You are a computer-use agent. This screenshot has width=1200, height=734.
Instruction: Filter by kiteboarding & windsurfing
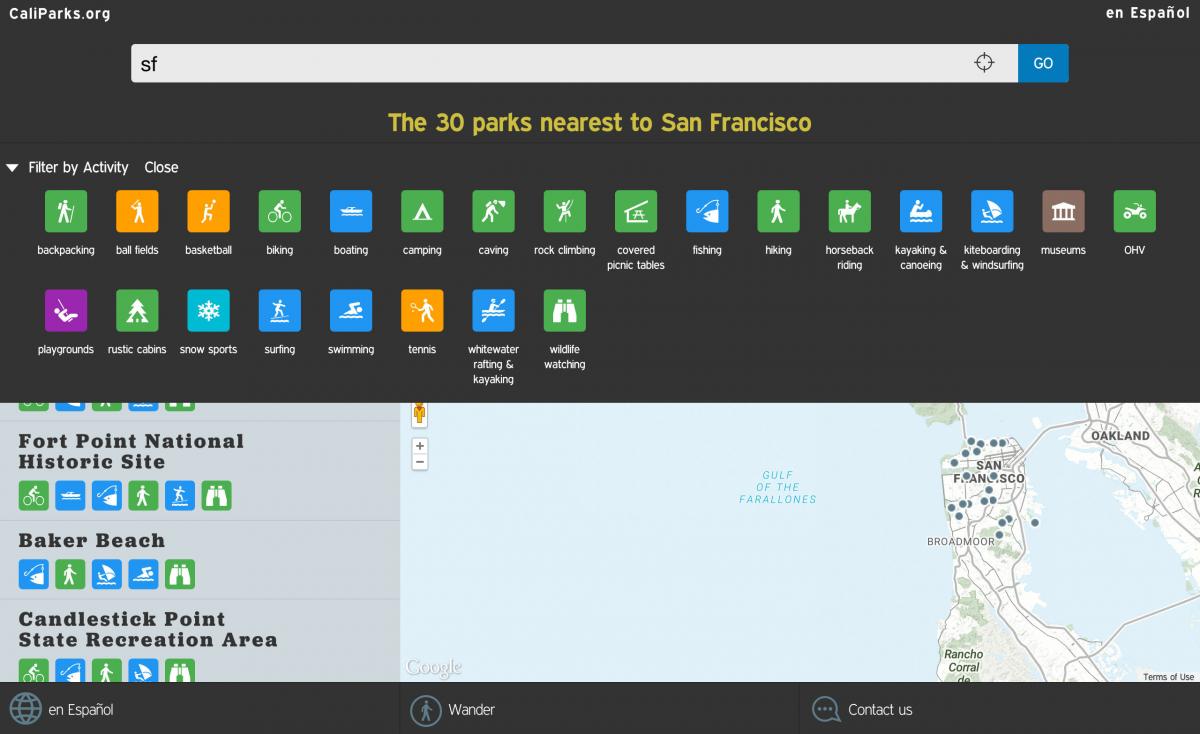tap(992, 211)
